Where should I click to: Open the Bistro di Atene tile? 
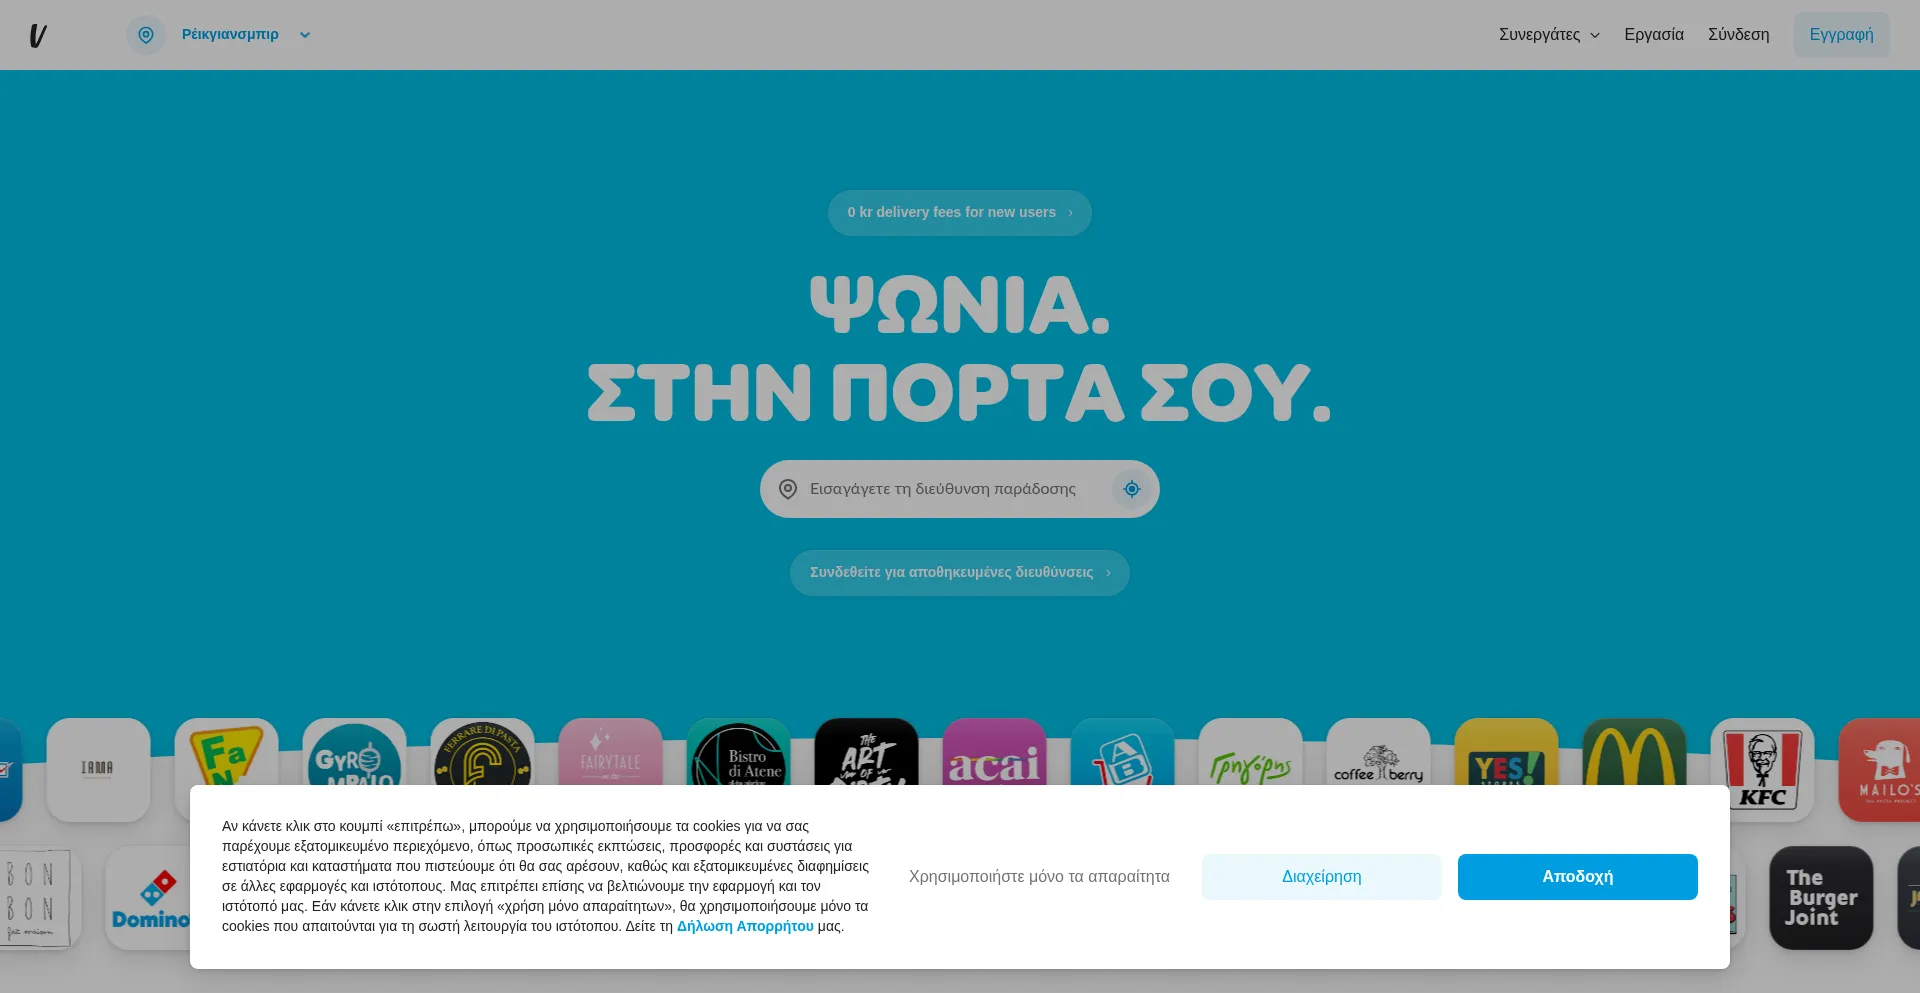[738, 753]
